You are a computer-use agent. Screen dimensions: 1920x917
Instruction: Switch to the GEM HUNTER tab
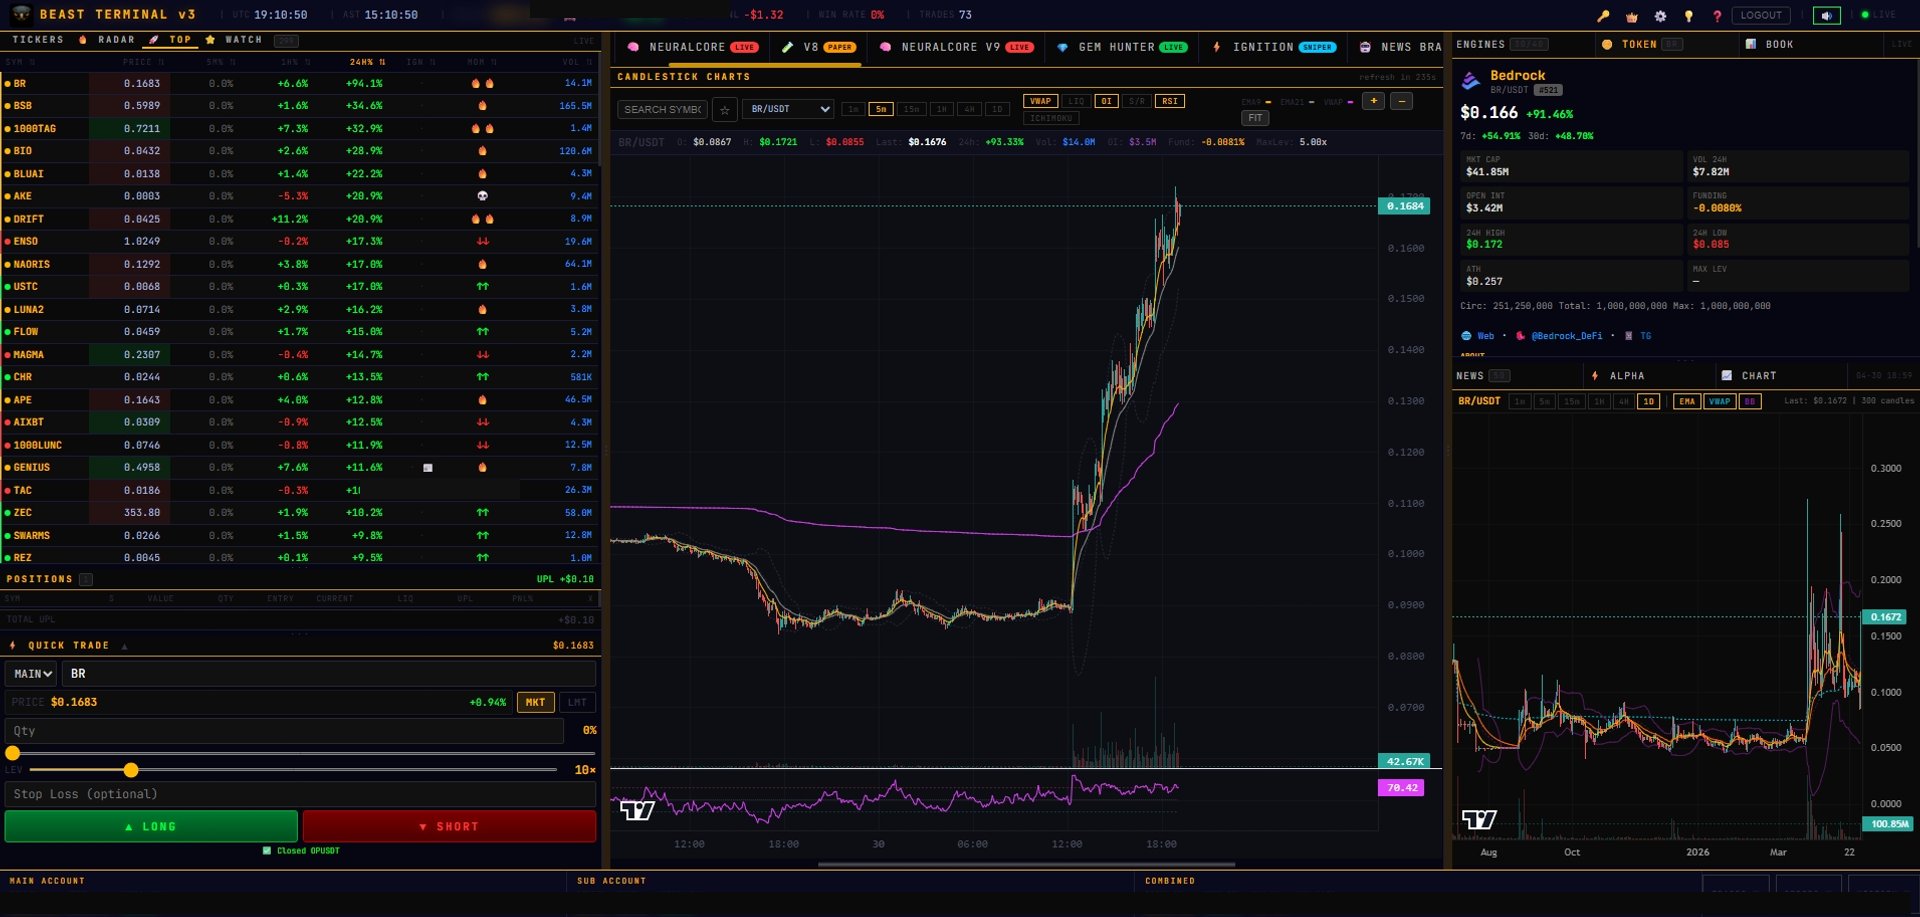click(x=1121, y=47)
